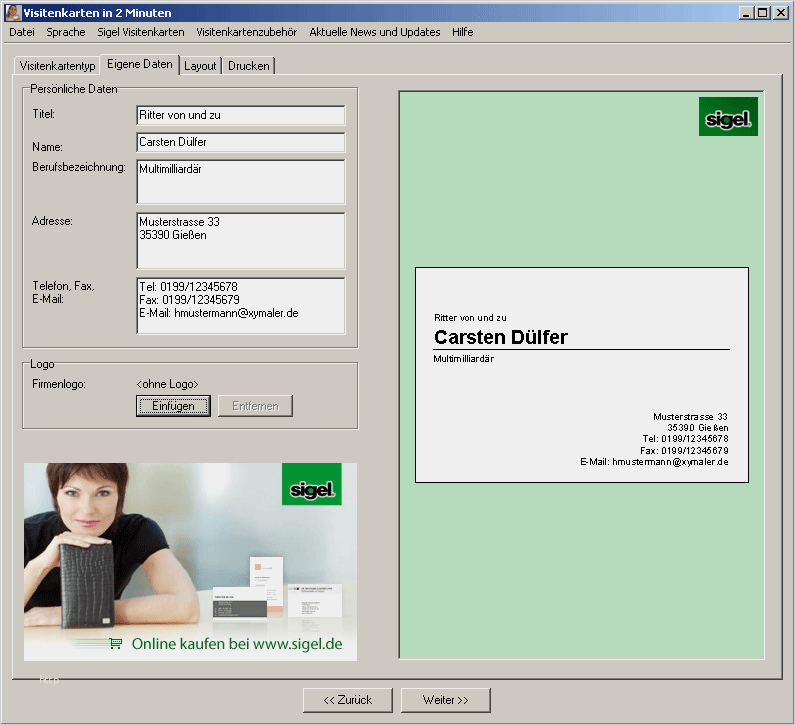Open the Hilfe menu

(x=462, y=32)
